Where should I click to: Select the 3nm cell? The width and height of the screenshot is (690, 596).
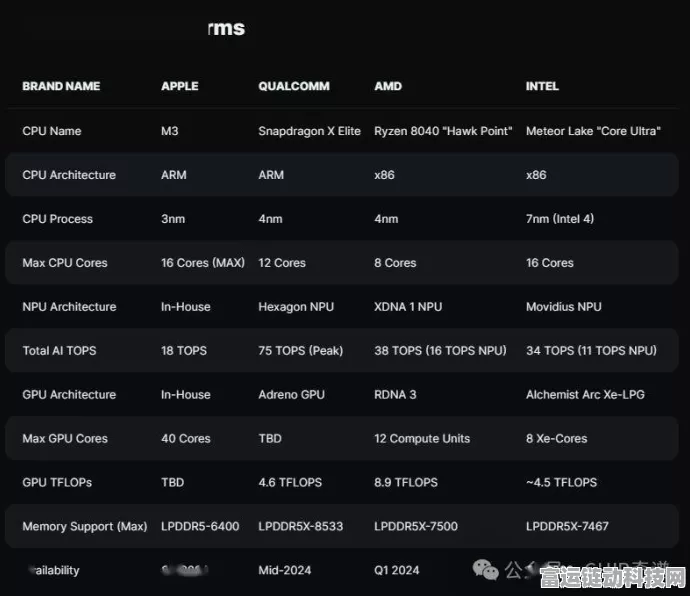point(173,219)
